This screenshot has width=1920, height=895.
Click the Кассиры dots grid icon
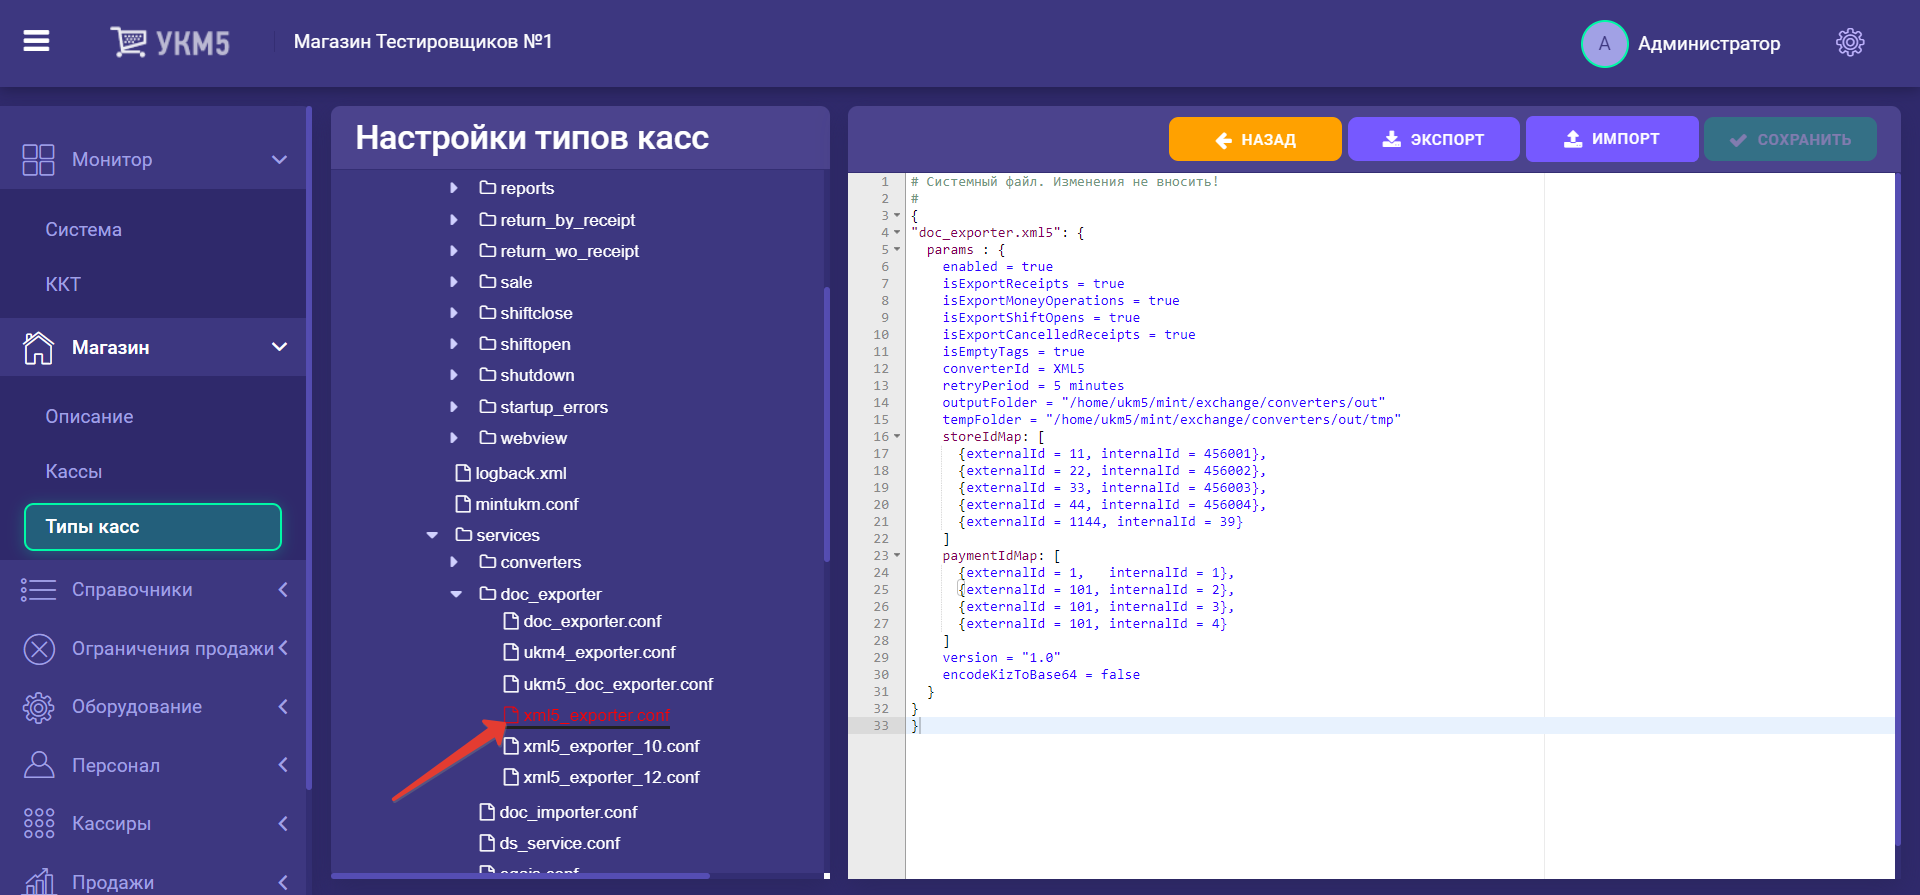[x=39, y=823]
